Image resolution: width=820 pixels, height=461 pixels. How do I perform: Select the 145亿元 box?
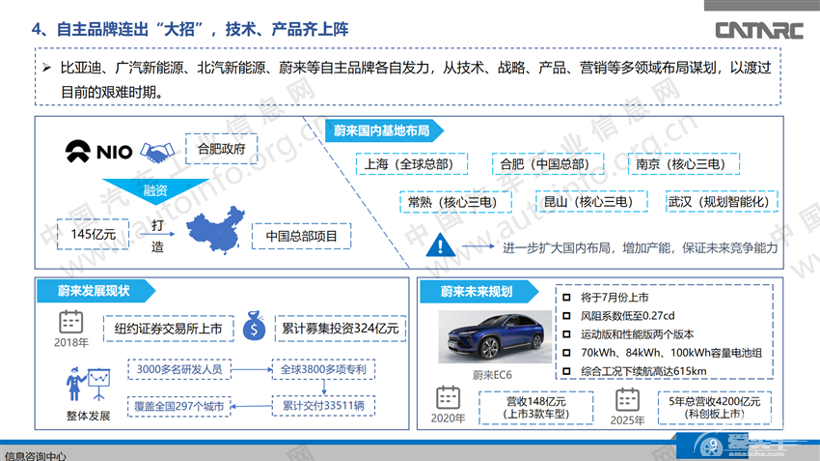click(x=93, y=234)
